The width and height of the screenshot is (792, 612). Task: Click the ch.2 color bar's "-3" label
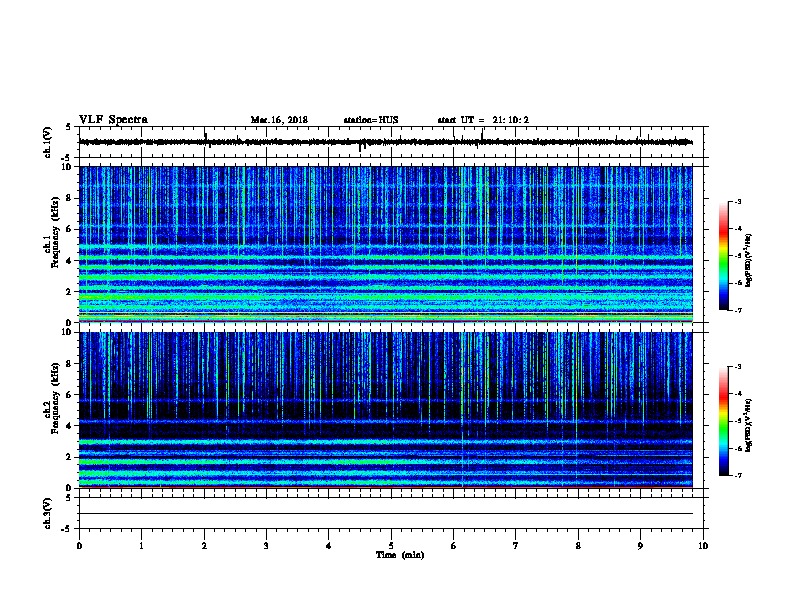tap(737, 367)
